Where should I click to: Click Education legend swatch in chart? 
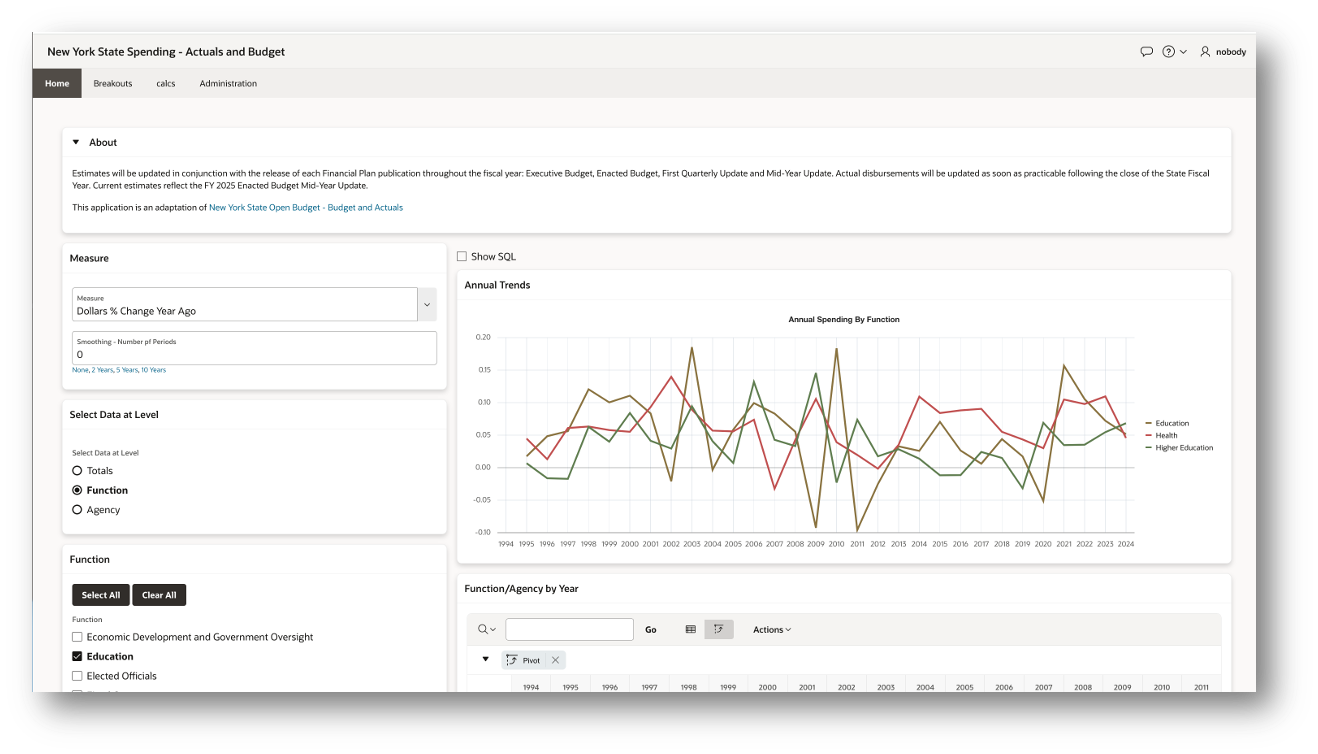(1149, 423)
